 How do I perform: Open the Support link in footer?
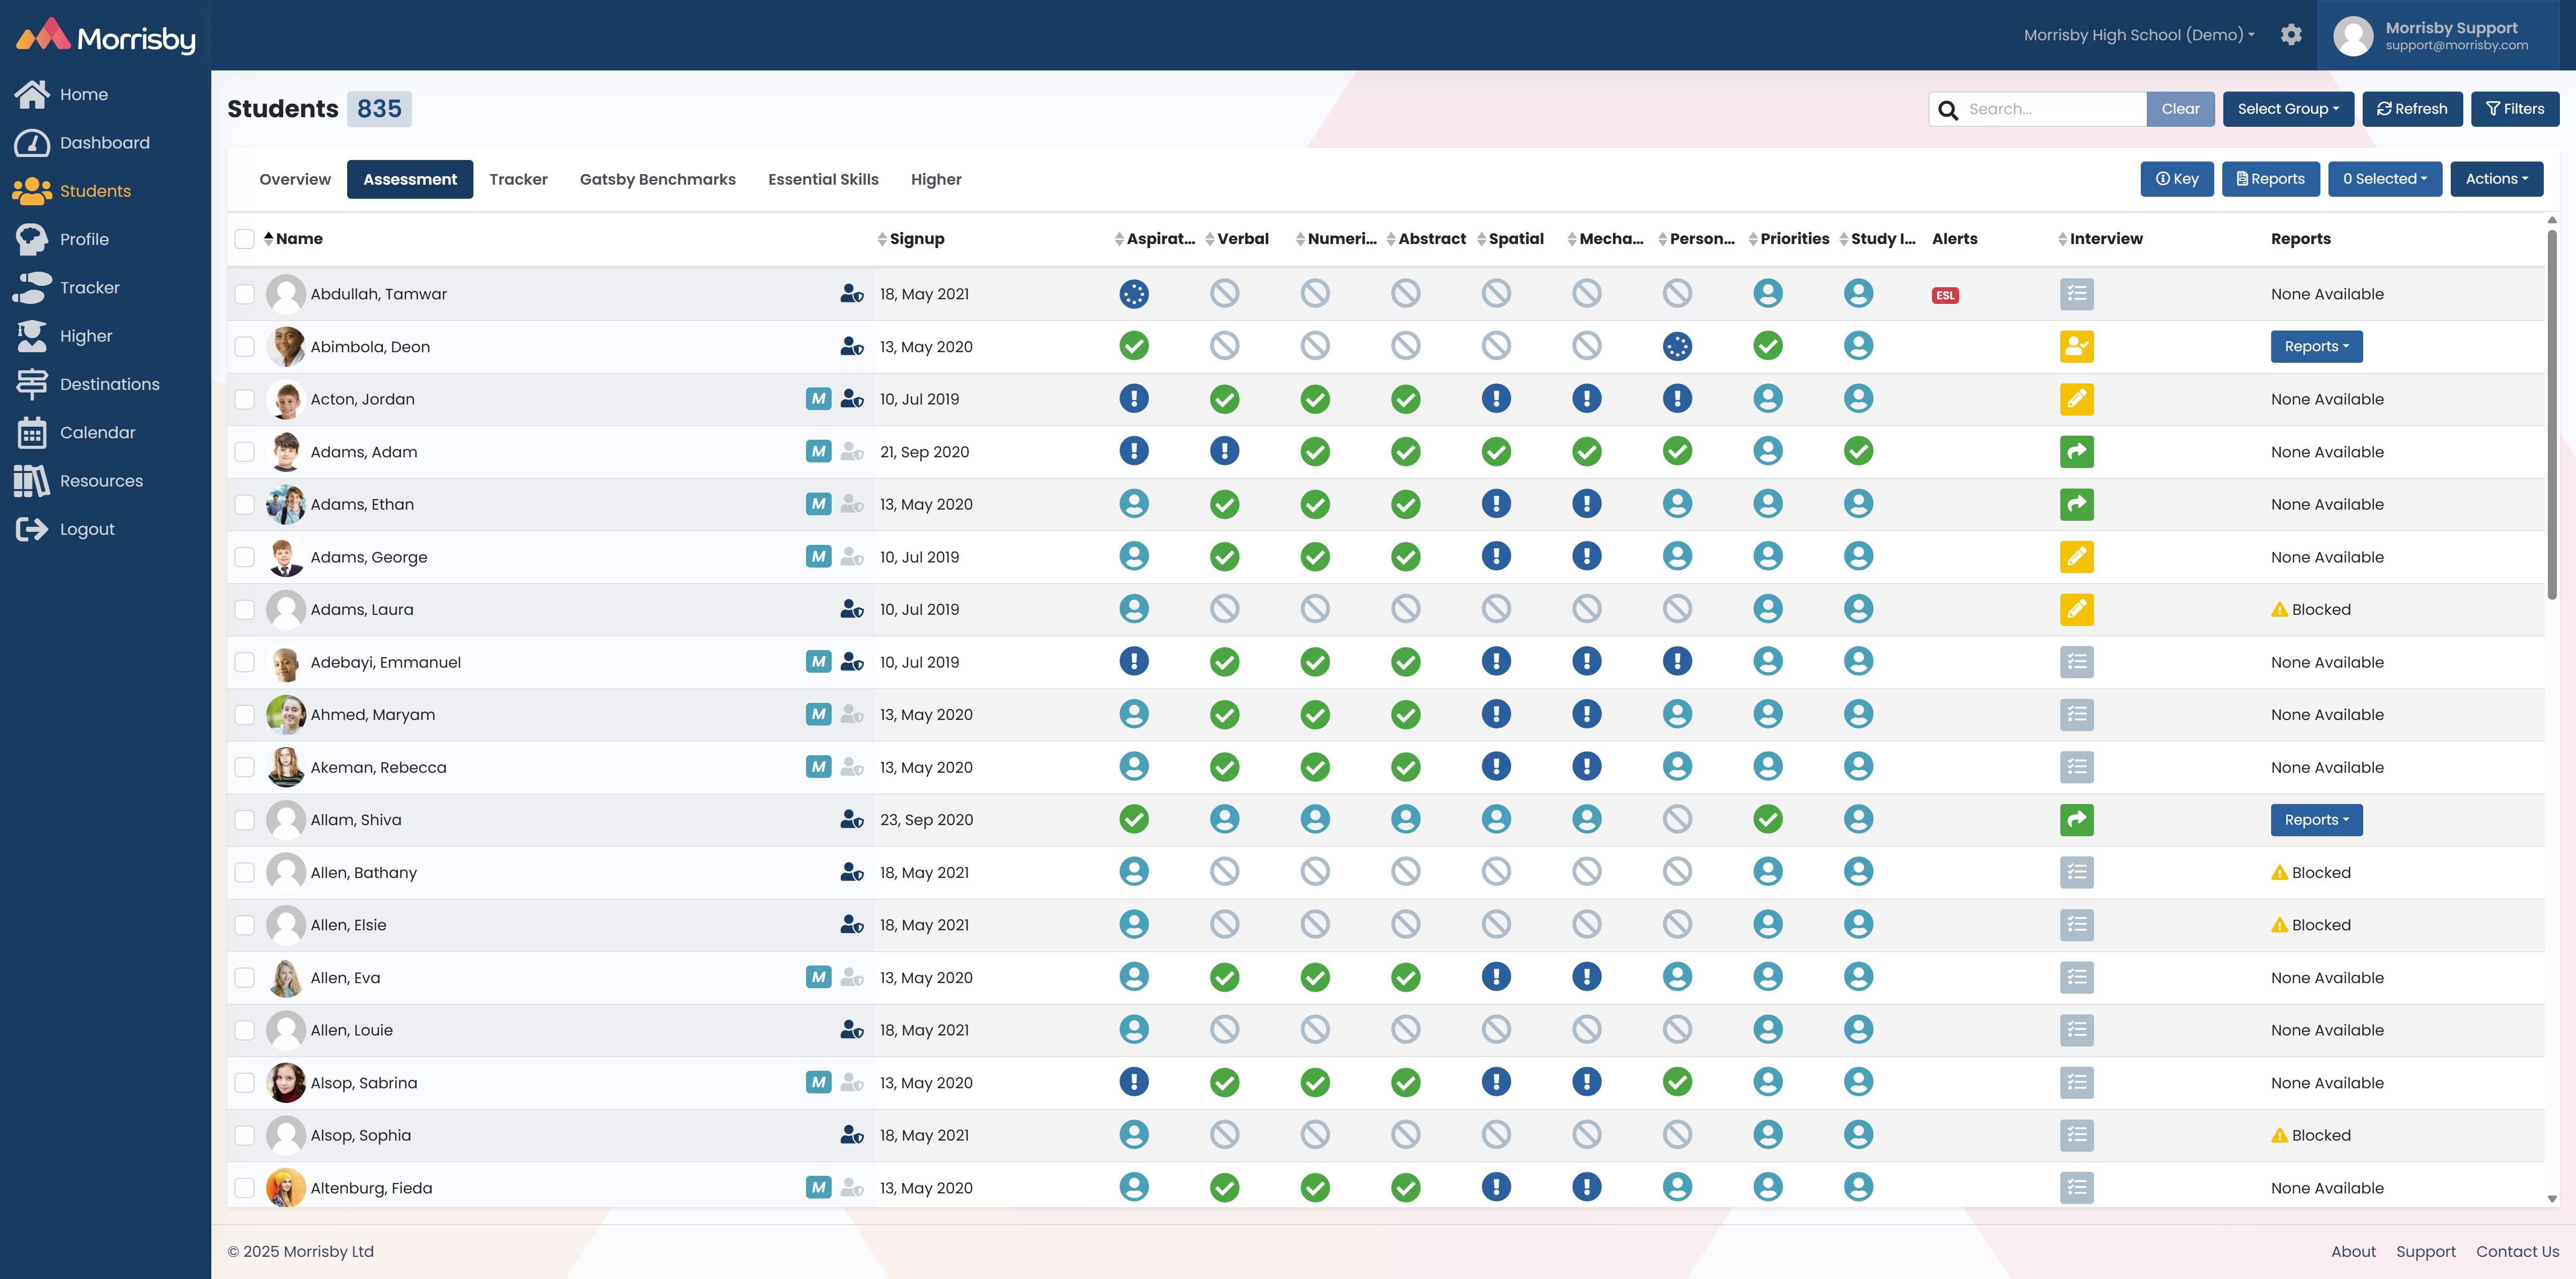(x=2425, y=1251)
